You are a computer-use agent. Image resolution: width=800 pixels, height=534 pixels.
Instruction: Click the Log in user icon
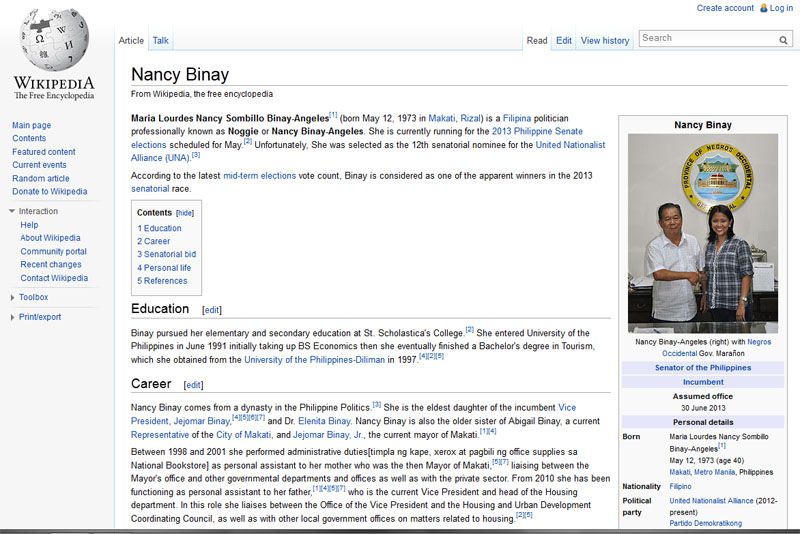(x=764, y=8)
